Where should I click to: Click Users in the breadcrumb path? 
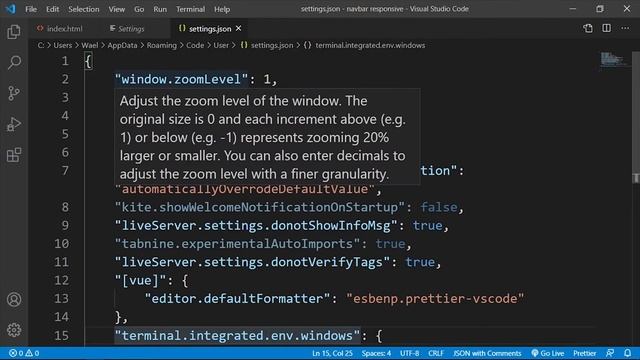click(62, 45)
